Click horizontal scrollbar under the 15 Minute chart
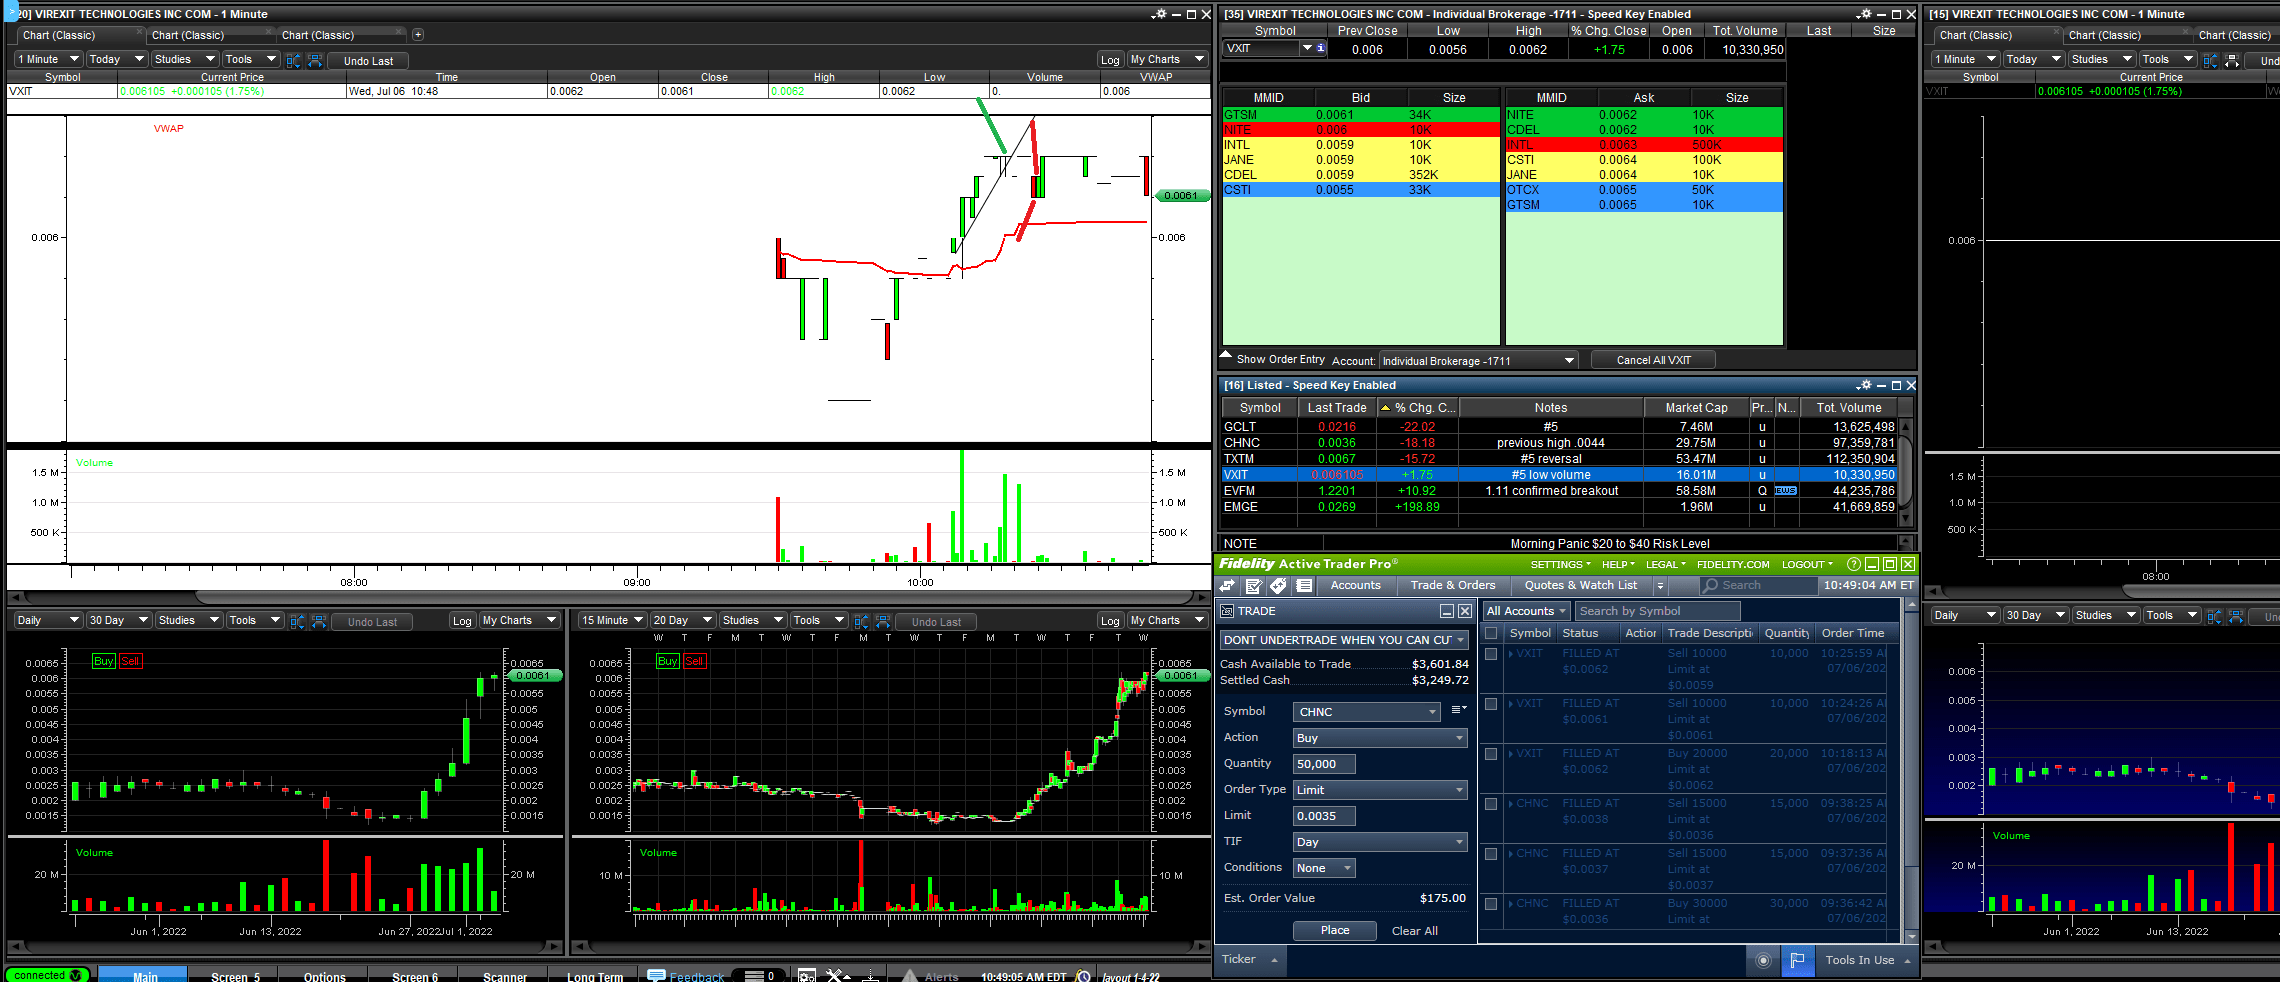The height and width of the screenshot is (982, 2280). pyautogui.click(x=890, y=946)
